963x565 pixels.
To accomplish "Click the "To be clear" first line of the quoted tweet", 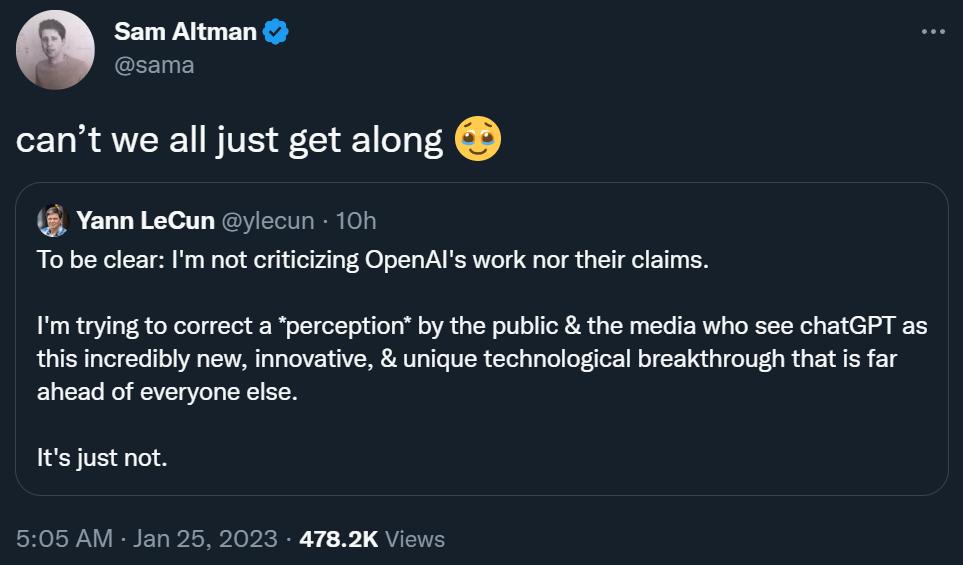I will (372, 261).
